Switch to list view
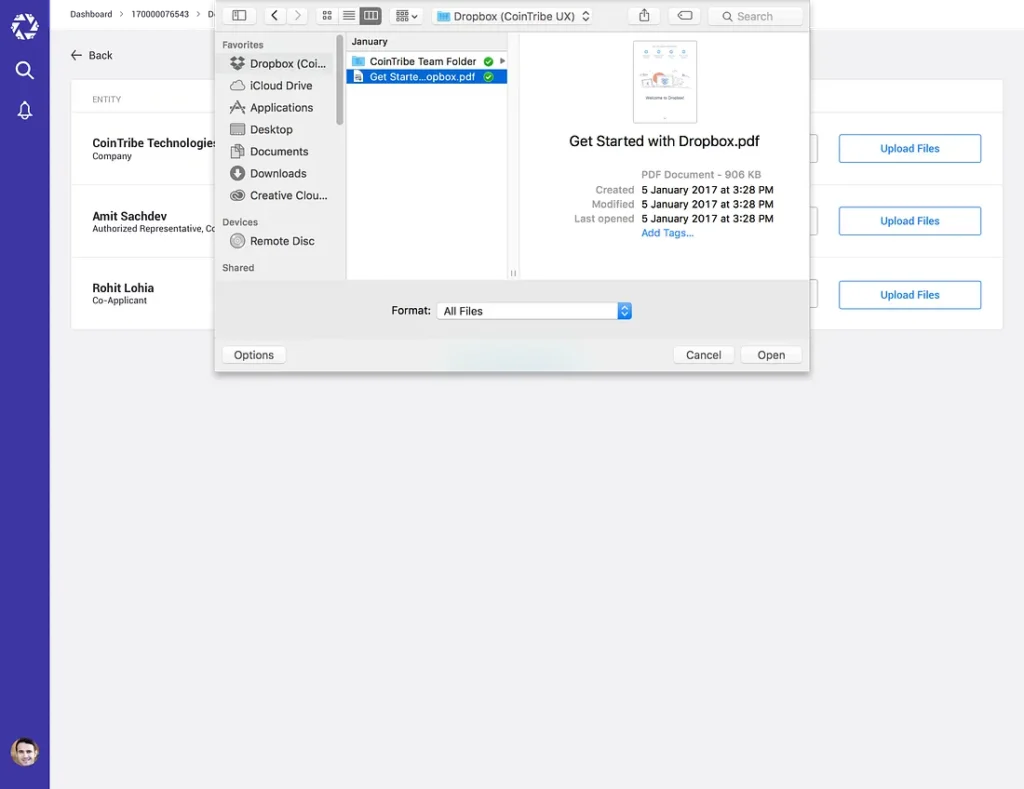This screenshot has width=1024, height=789. [x=349, y=16]
